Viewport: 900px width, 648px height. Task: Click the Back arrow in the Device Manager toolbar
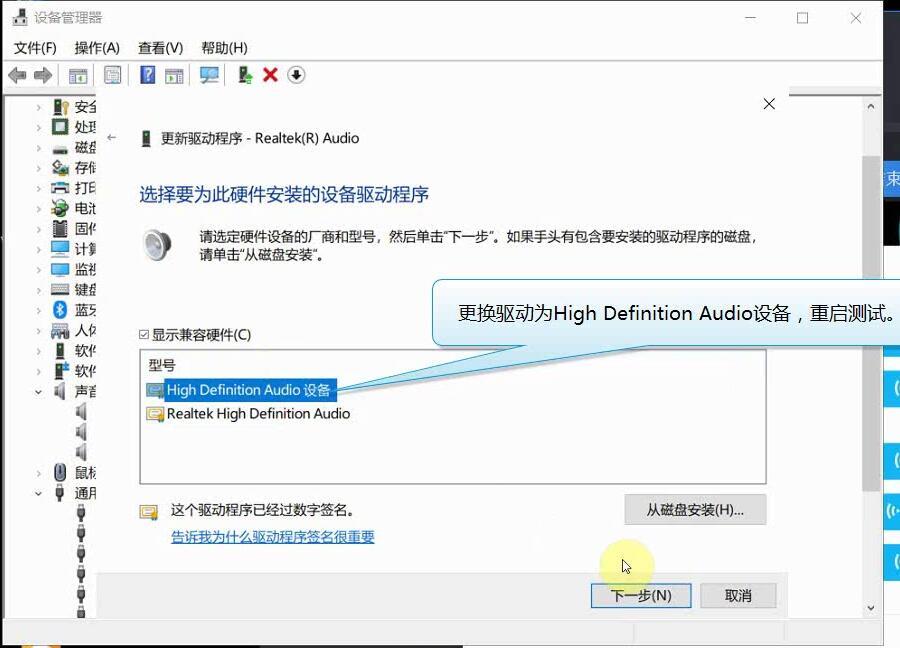coord(17,75)
